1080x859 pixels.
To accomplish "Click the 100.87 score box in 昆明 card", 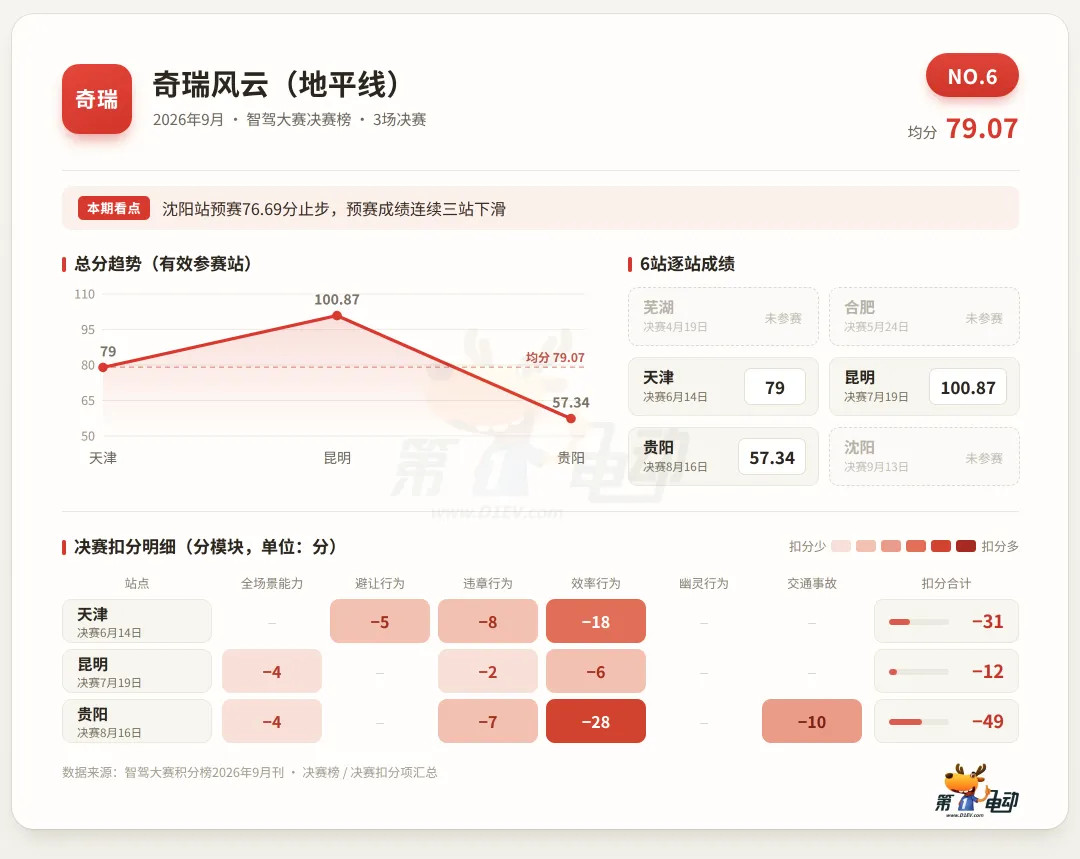I will [968, 387].
